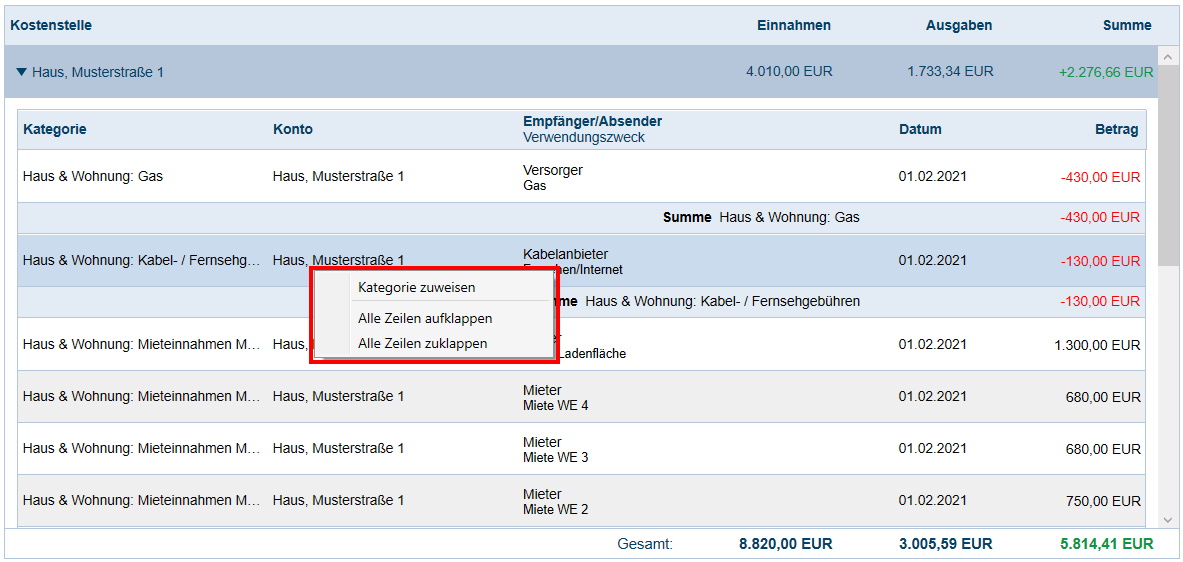Screen dimensions: 1183x562
Task: Choose Alle Zeilen aufklappen menu entry
Action: (425, 318)
